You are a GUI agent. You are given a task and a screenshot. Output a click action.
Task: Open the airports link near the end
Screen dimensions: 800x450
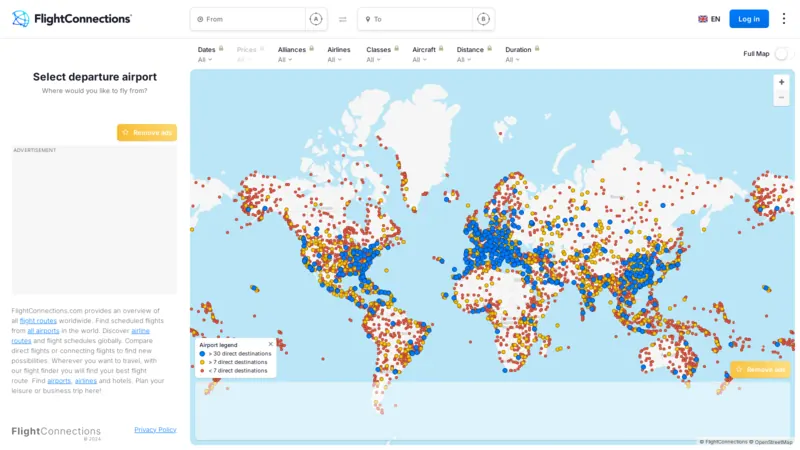click(x=59, y=381)
